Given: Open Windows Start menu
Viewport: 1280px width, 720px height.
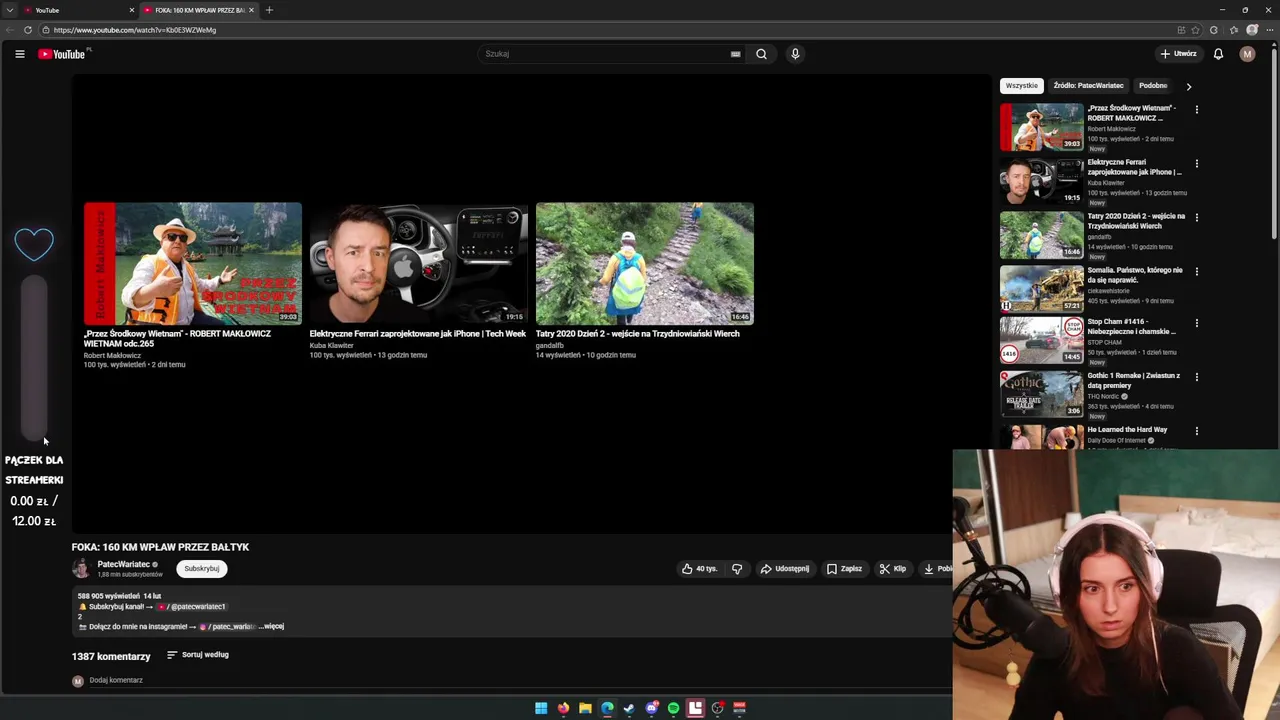Looking at the screenshot, I should 541,708.
